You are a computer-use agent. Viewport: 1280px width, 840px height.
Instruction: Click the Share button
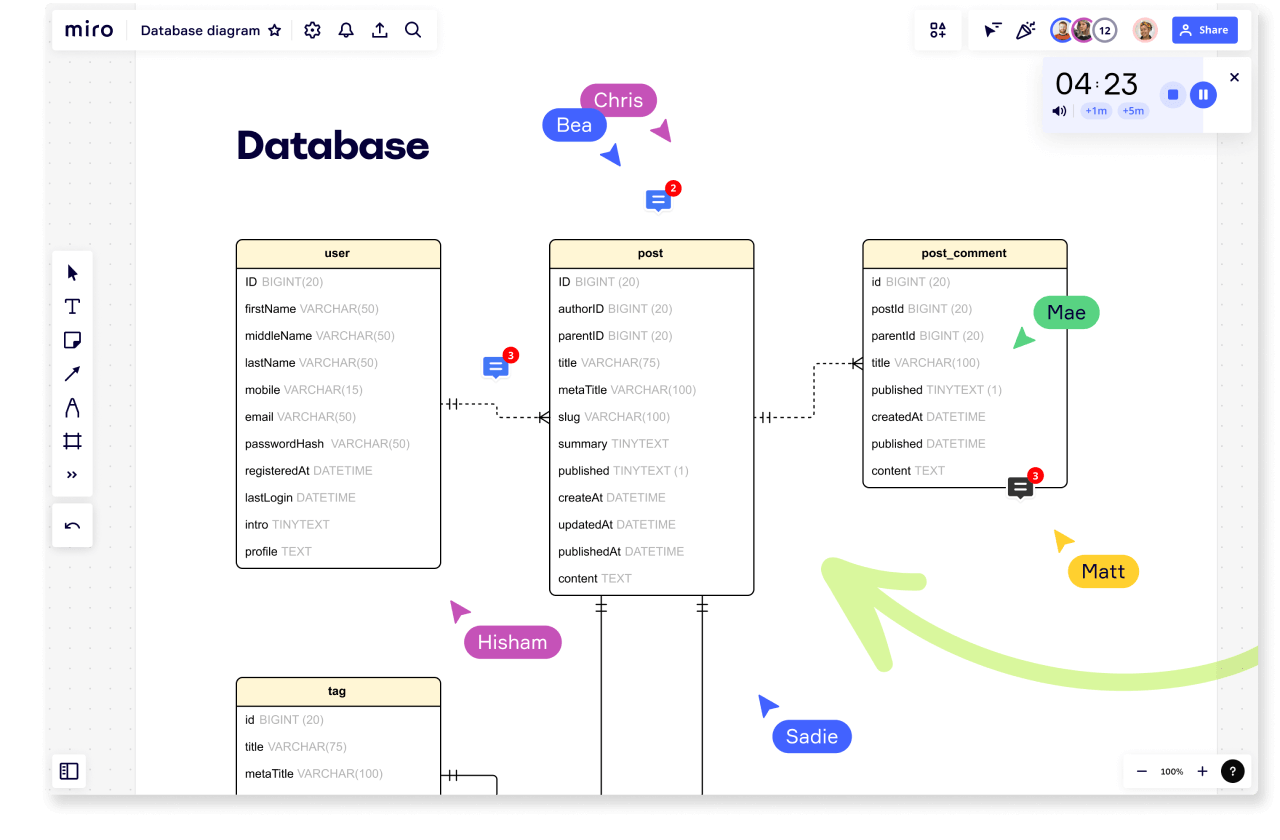coord(1204,30)
